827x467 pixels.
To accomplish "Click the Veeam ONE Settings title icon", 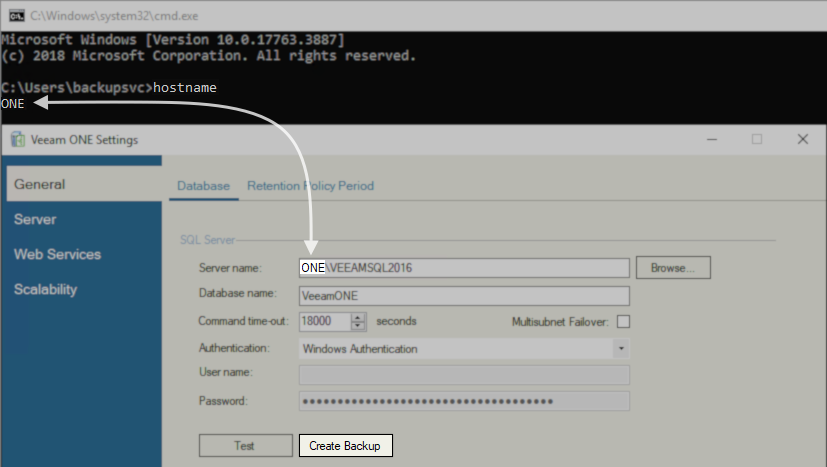I will click(x=17, y=139).
